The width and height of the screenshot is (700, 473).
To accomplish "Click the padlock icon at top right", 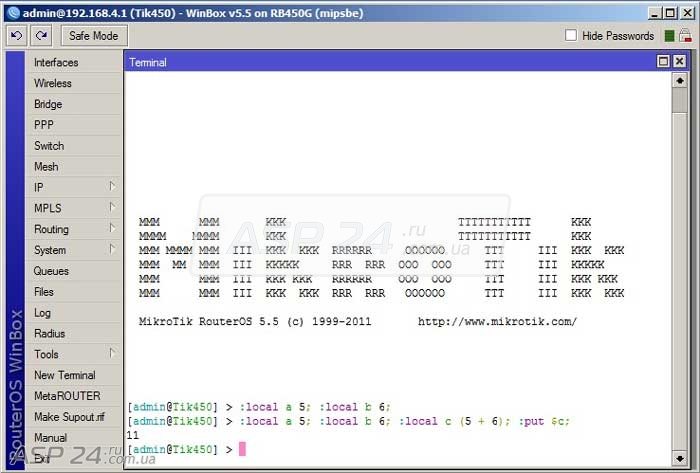I will (685, 36).
